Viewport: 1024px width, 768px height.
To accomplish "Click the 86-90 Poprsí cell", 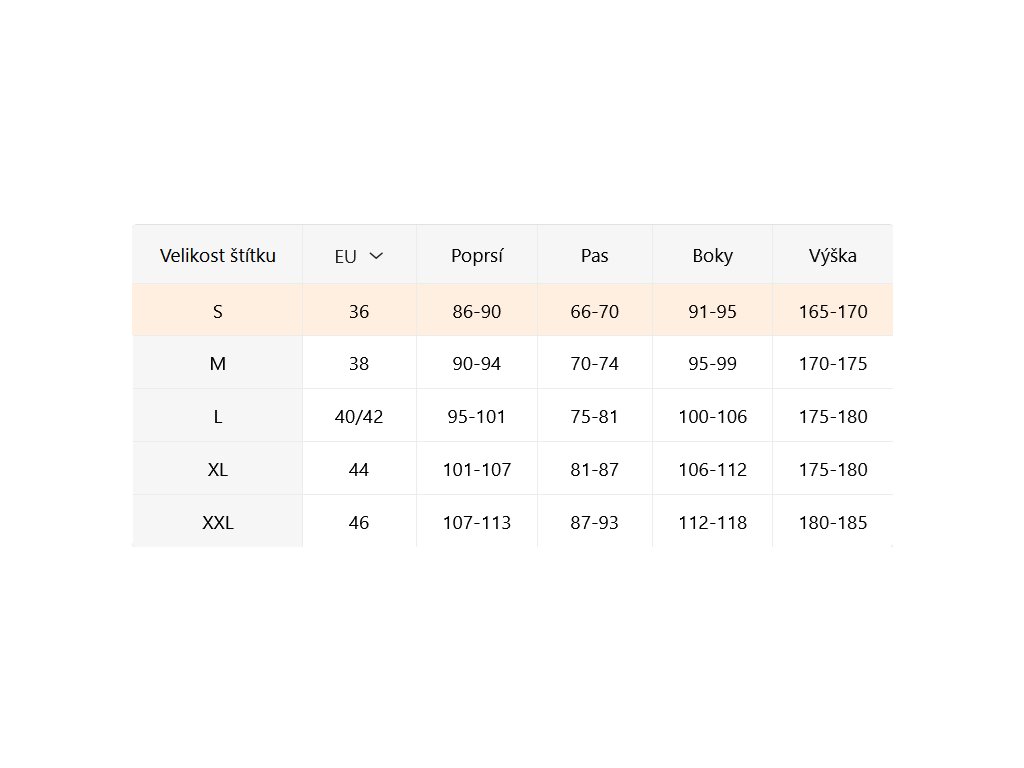I will click(x=477, y=312).
